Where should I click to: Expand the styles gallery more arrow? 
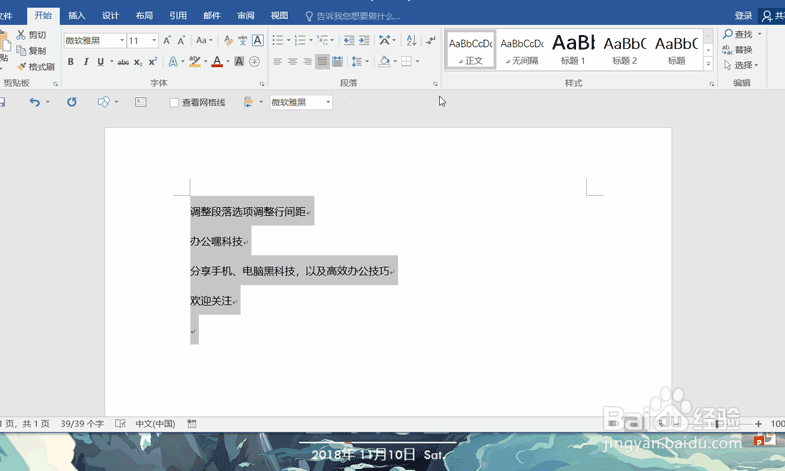[x=708, y=64]
